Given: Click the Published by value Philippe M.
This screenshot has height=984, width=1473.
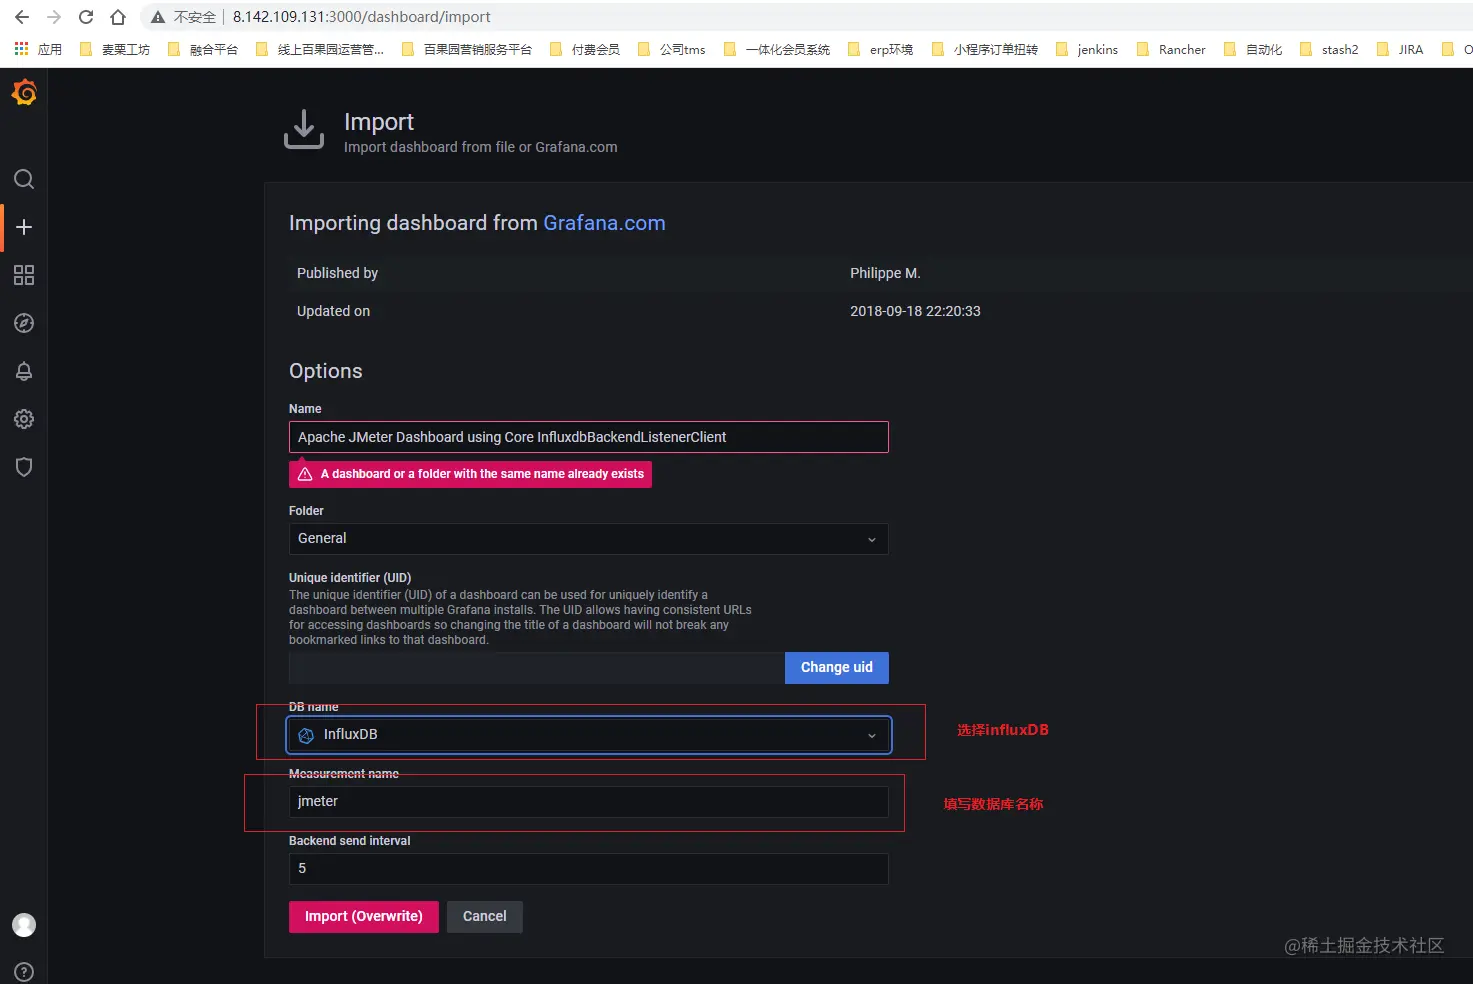Looking at the screenshot, I should click(x=885, y=273).
